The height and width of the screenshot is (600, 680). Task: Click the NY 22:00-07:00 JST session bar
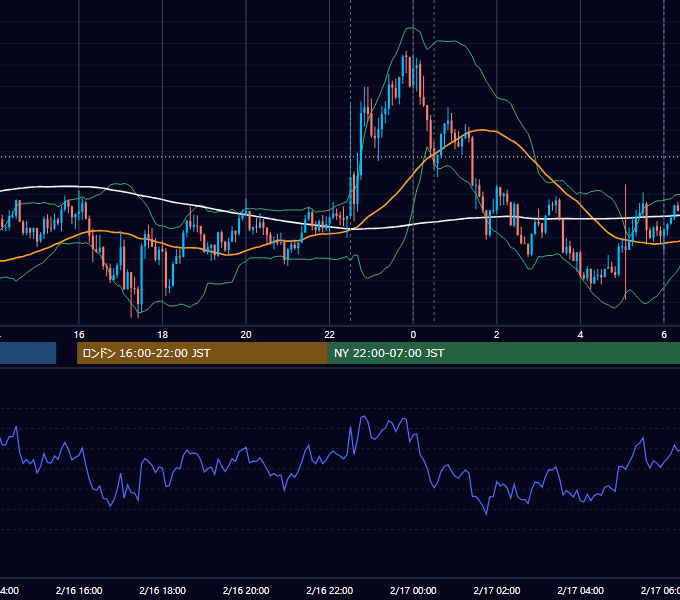tap(503, 353)
